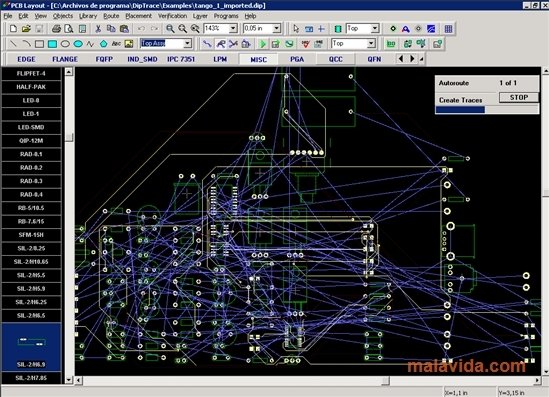This screenshot has width=549, height=397.
Task: Select the empty Rectangle shape tool
Action: click(40, 44)
